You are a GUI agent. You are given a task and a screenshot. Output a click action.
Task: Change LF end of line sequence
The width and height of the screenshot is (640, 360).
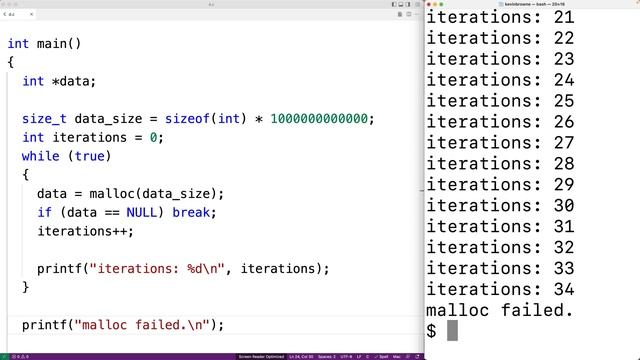click(359, 357)
